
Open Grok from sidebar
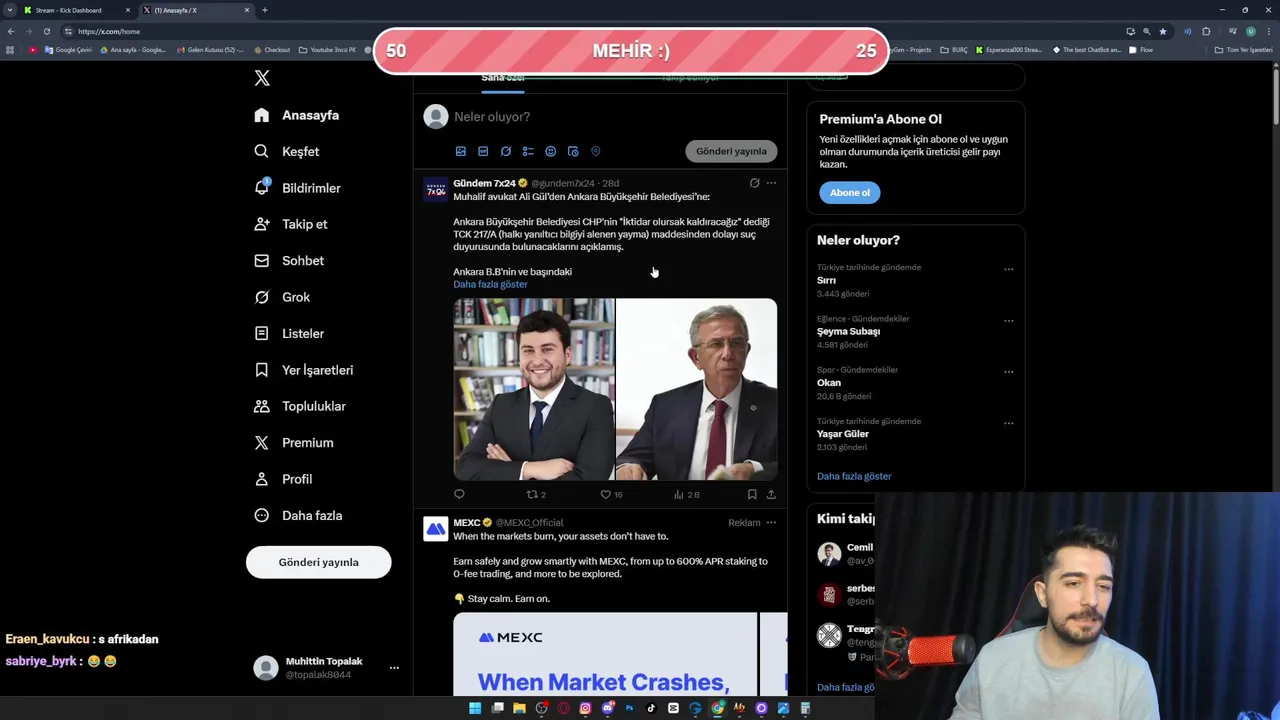[282, 297]
